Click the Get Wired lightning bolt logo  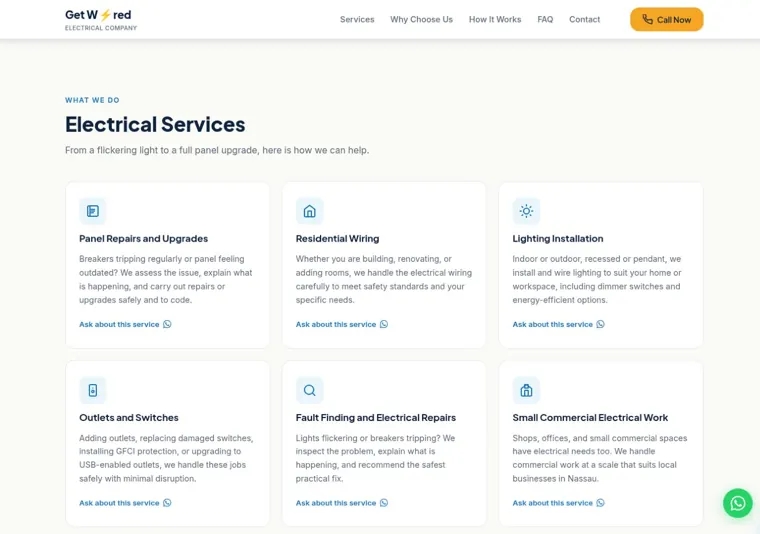(105, 15)
